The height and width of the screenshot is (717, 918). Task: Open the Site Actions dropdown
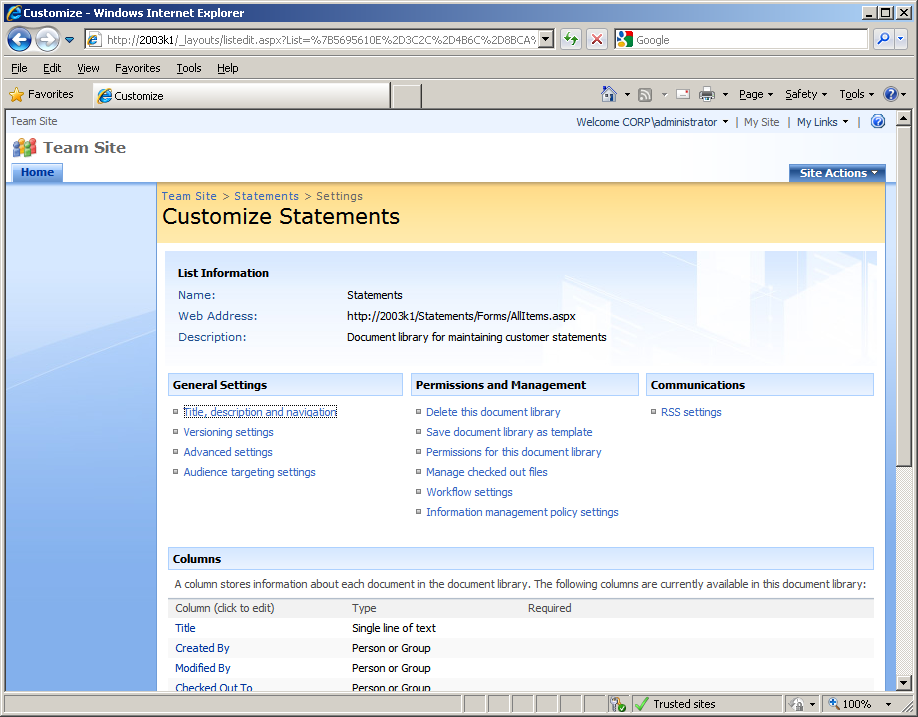(x=837, y=172)
